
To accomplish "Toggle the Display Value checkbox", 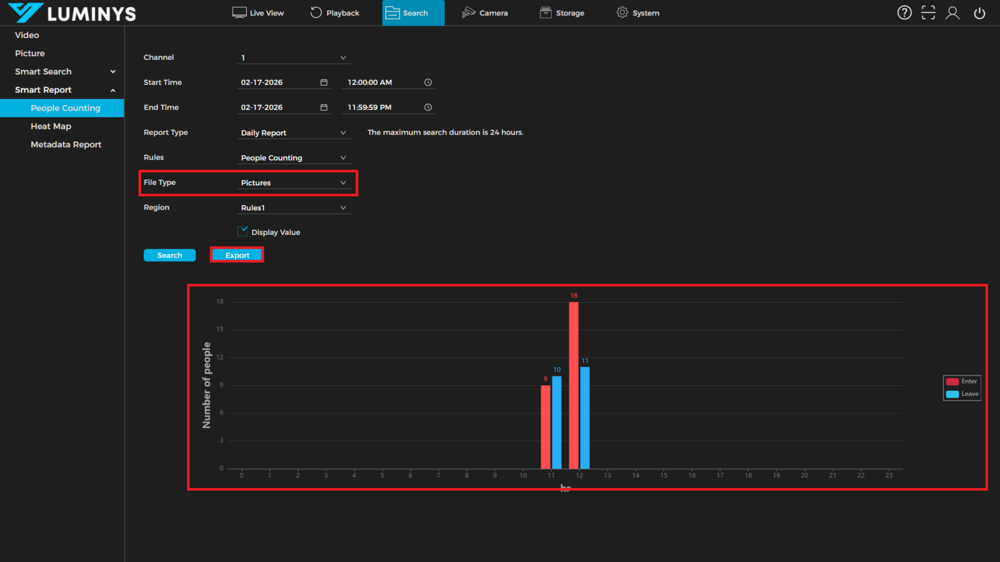I will pyautogui.click(x=243, y=232).
